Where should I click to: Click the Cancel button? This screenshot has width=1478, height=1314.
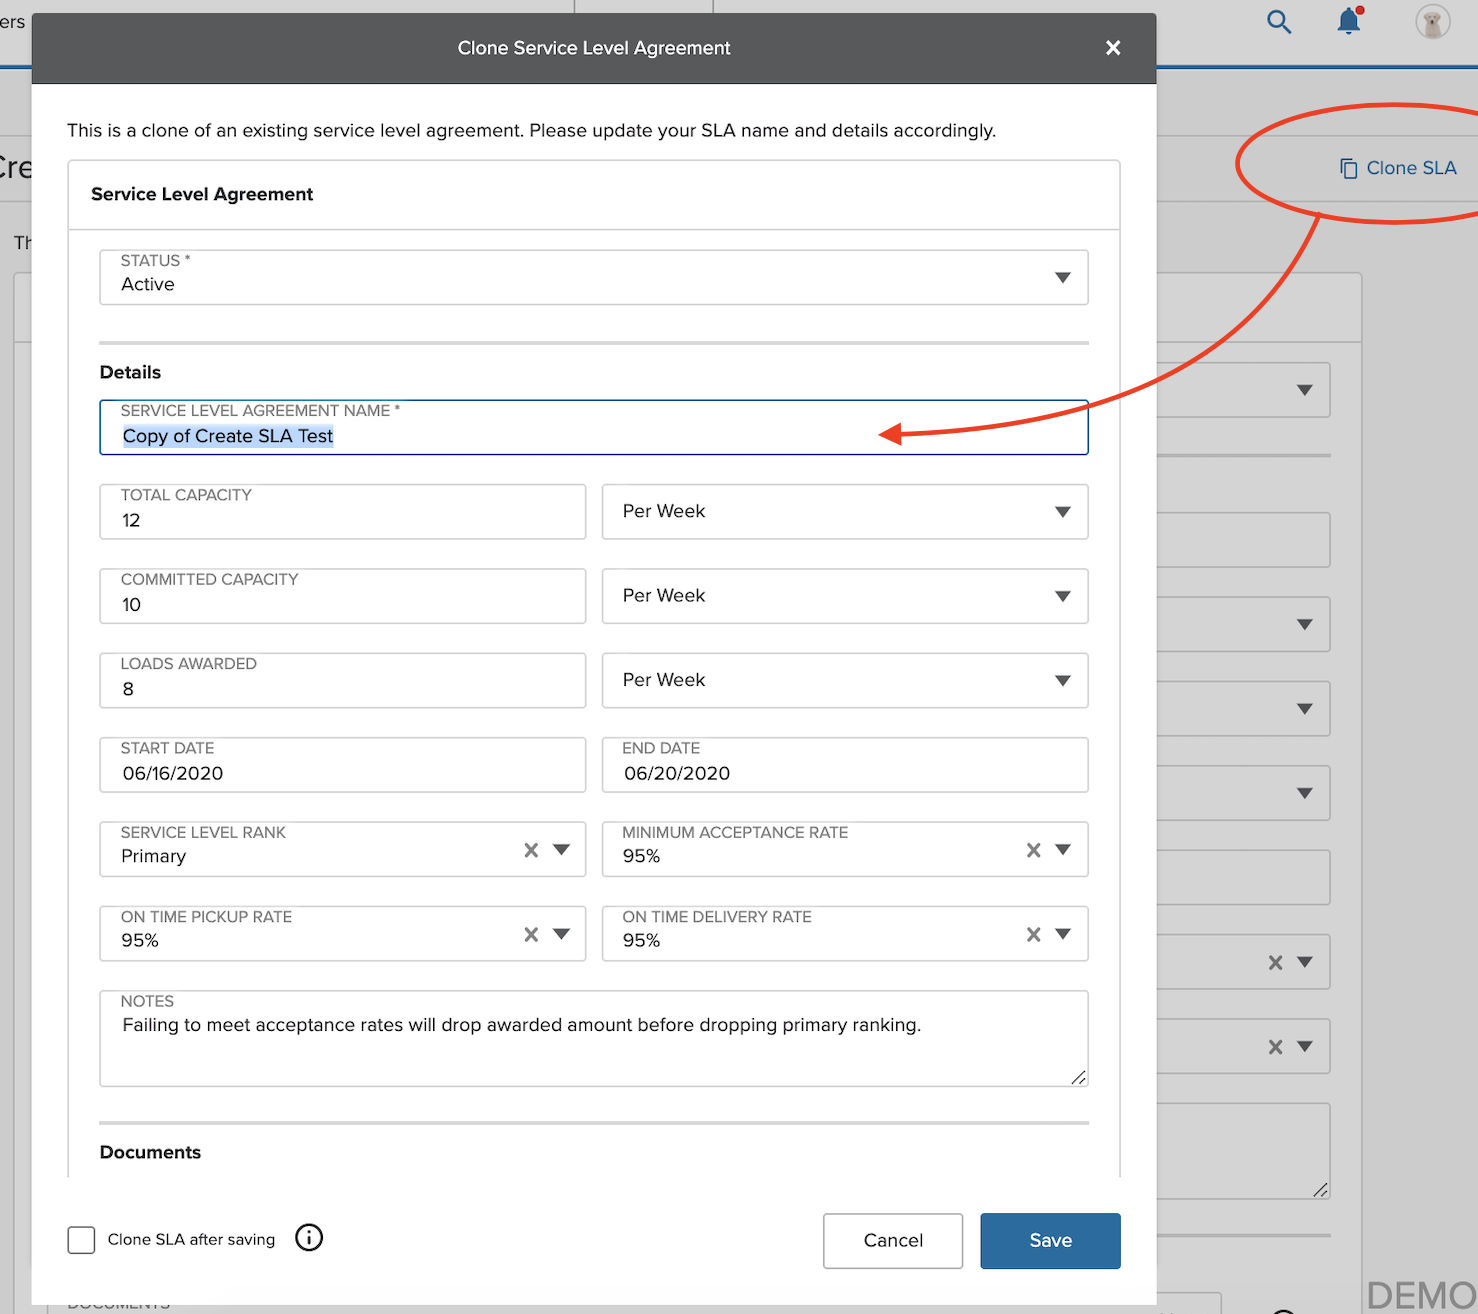click(893, 1241)
